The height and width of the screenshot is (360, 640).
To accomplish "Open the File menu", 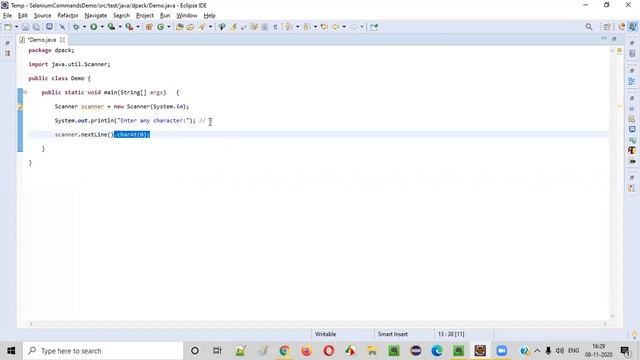I will pyautogui.click(x=7, y=16).
